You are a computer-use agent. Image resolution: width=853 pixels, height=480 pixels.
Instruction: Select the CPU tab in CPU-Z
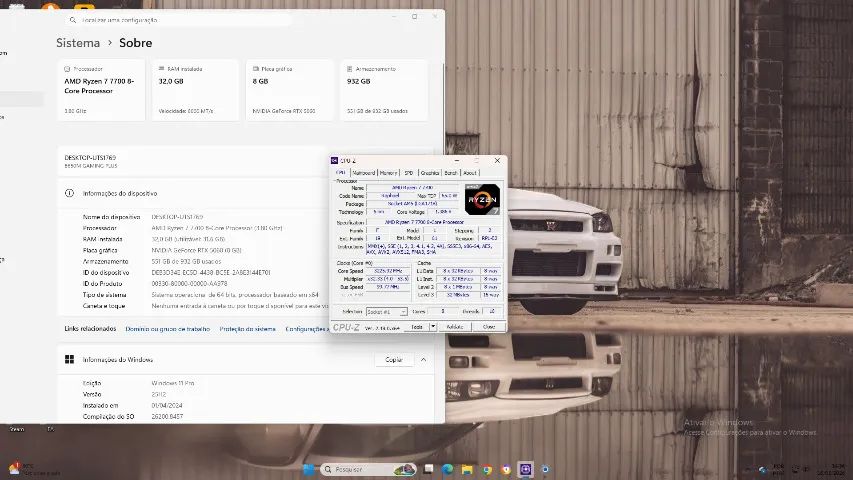[x=341, y=173]
